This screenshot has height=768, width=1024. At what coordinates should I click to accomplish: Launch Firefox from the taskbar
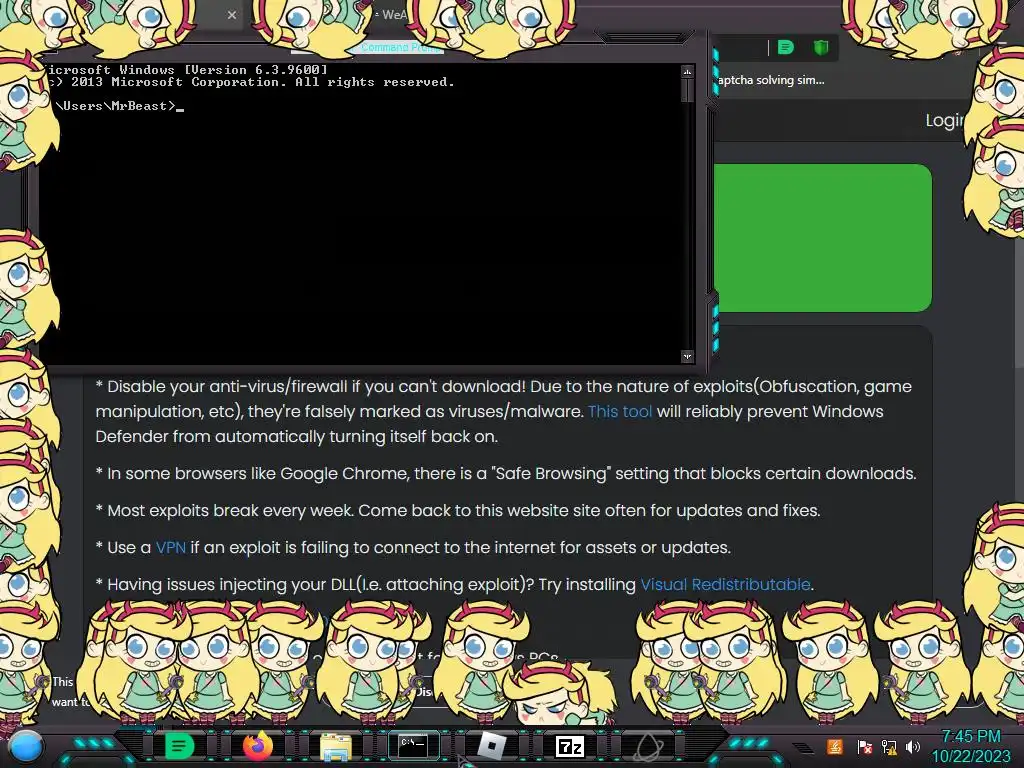(x=257, y=746)
